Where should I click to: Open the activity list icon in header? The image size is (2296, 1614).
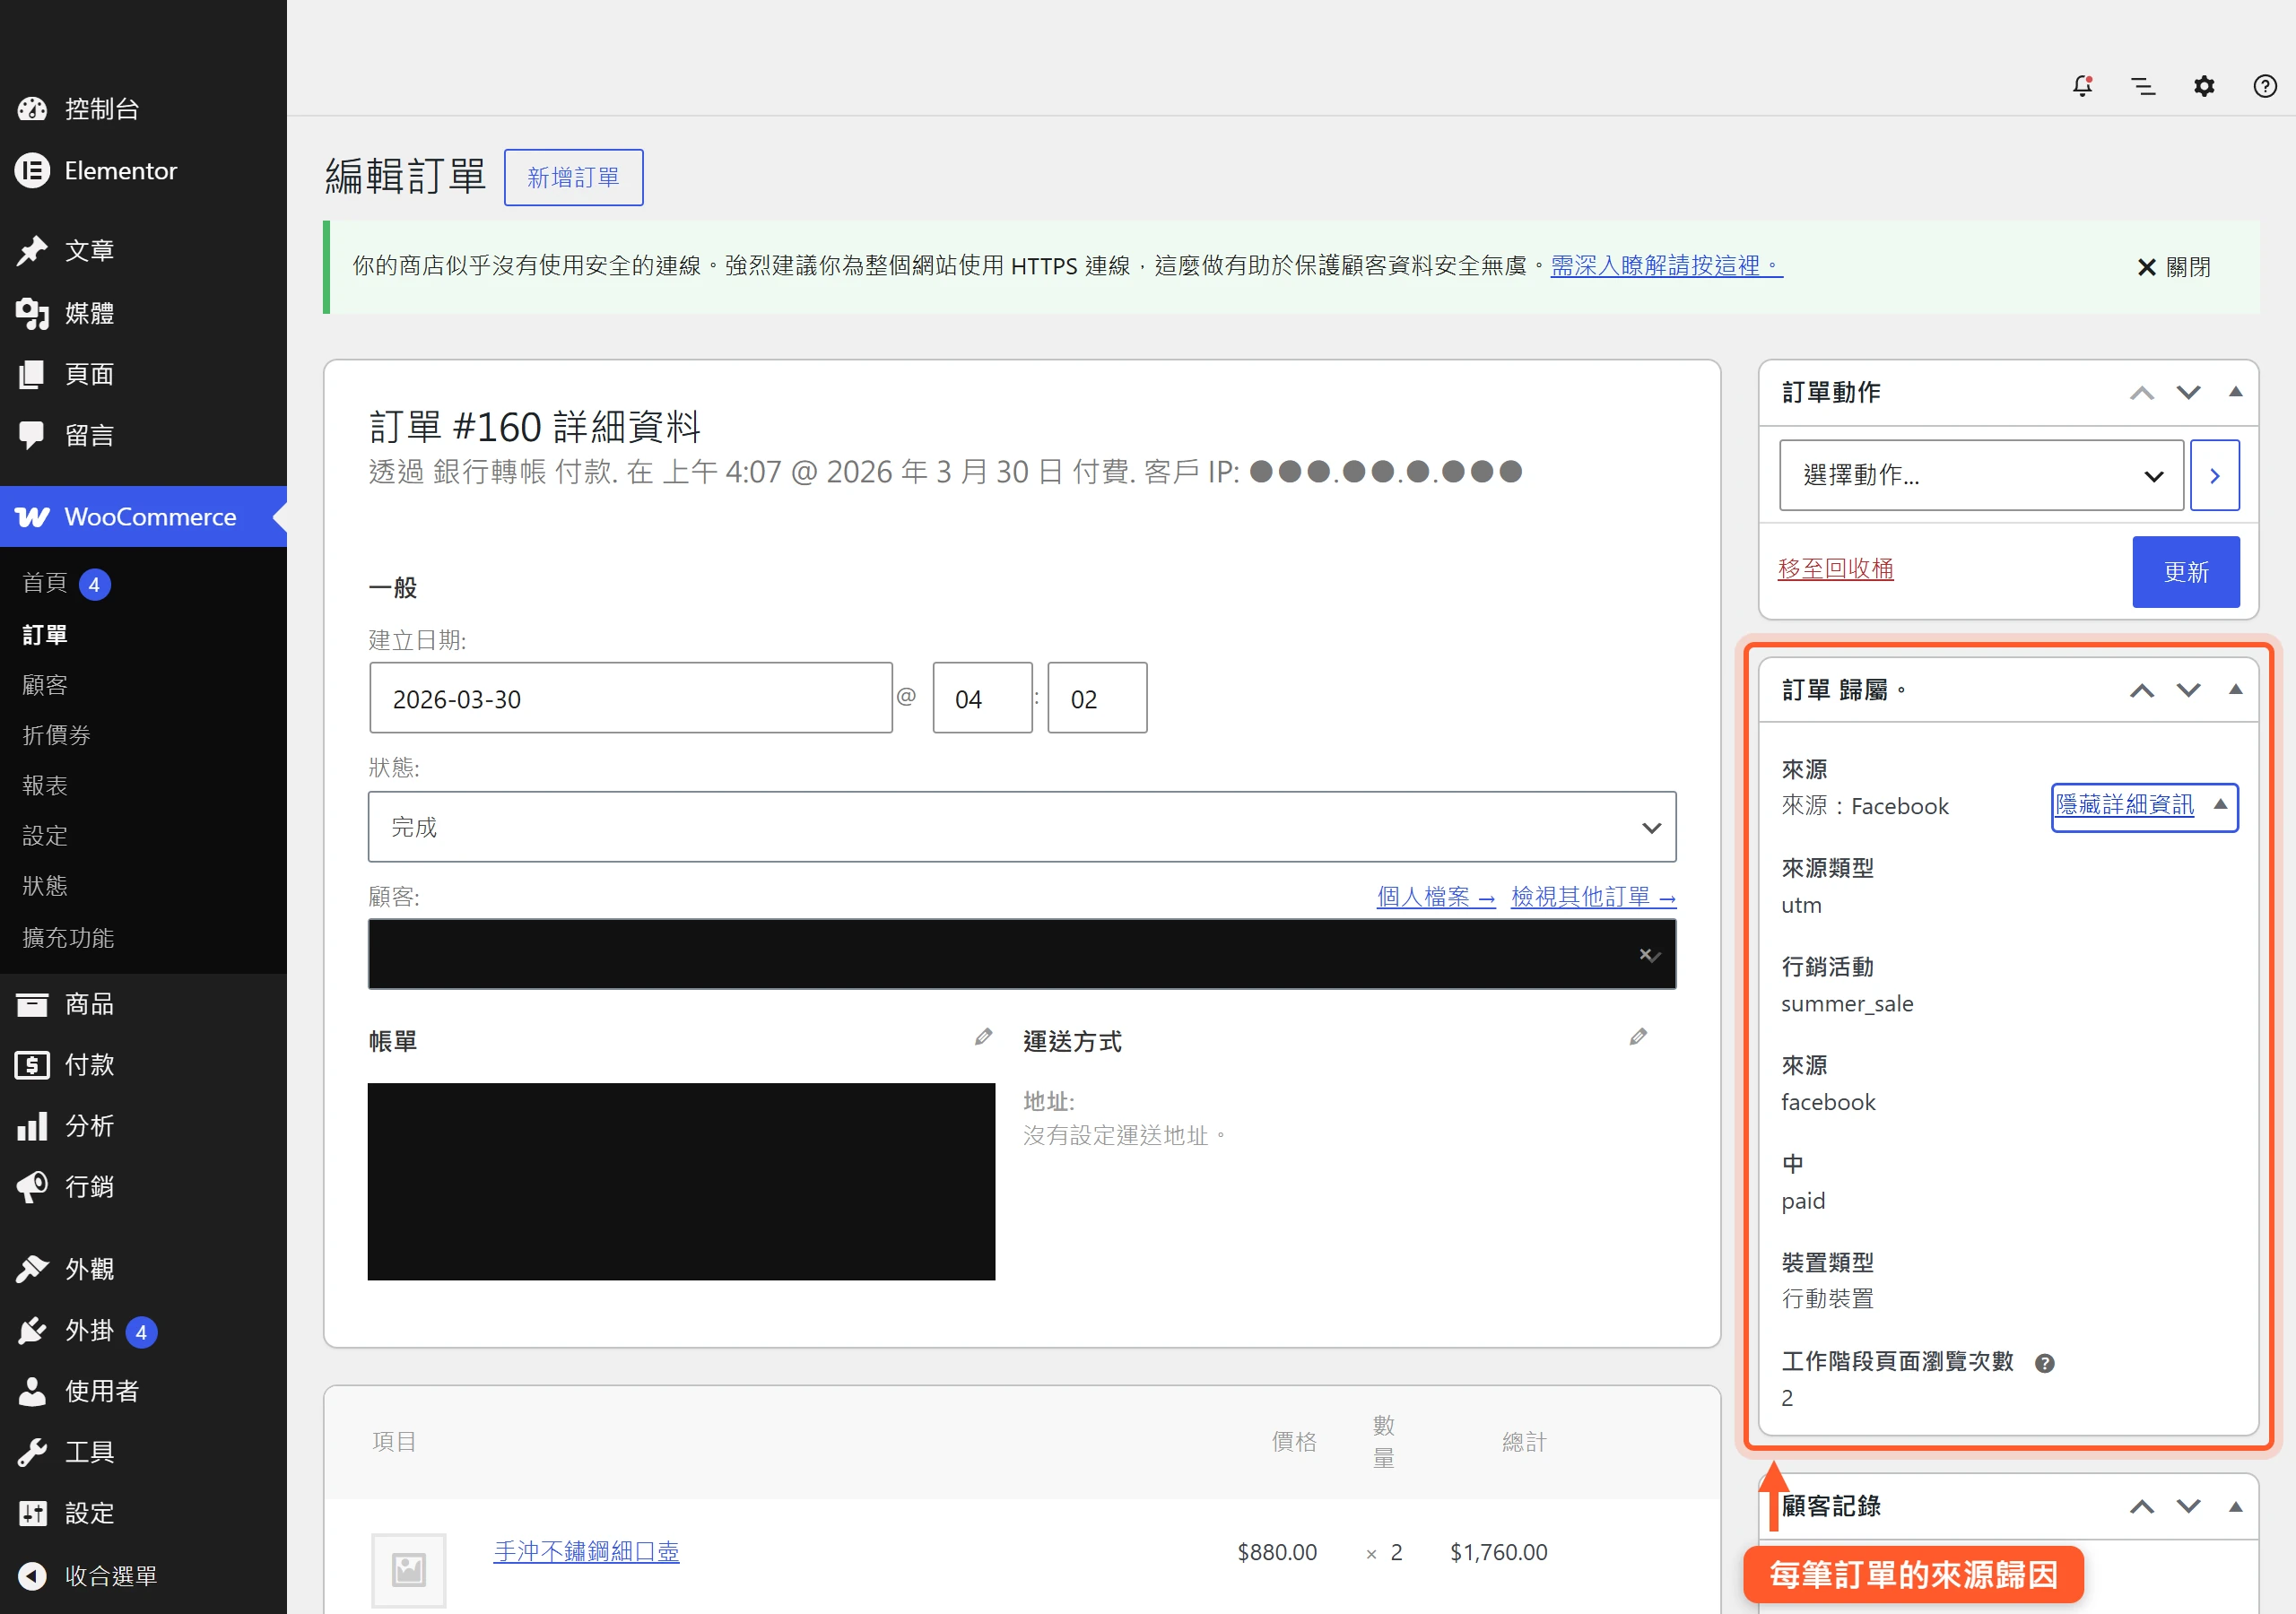click(x=2143, y=86)
